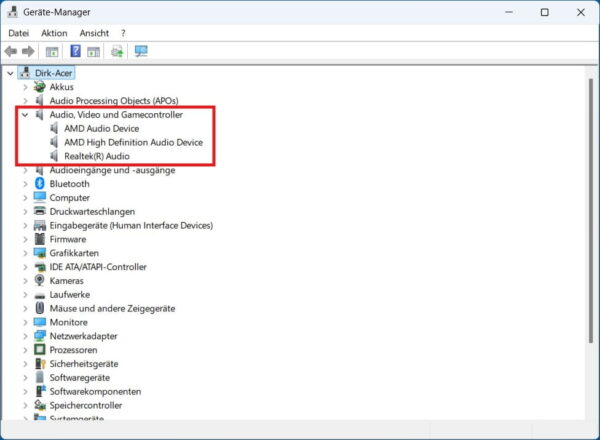Open the ? help menu
Screen dimensions: 600x440
tap(123, 33)
